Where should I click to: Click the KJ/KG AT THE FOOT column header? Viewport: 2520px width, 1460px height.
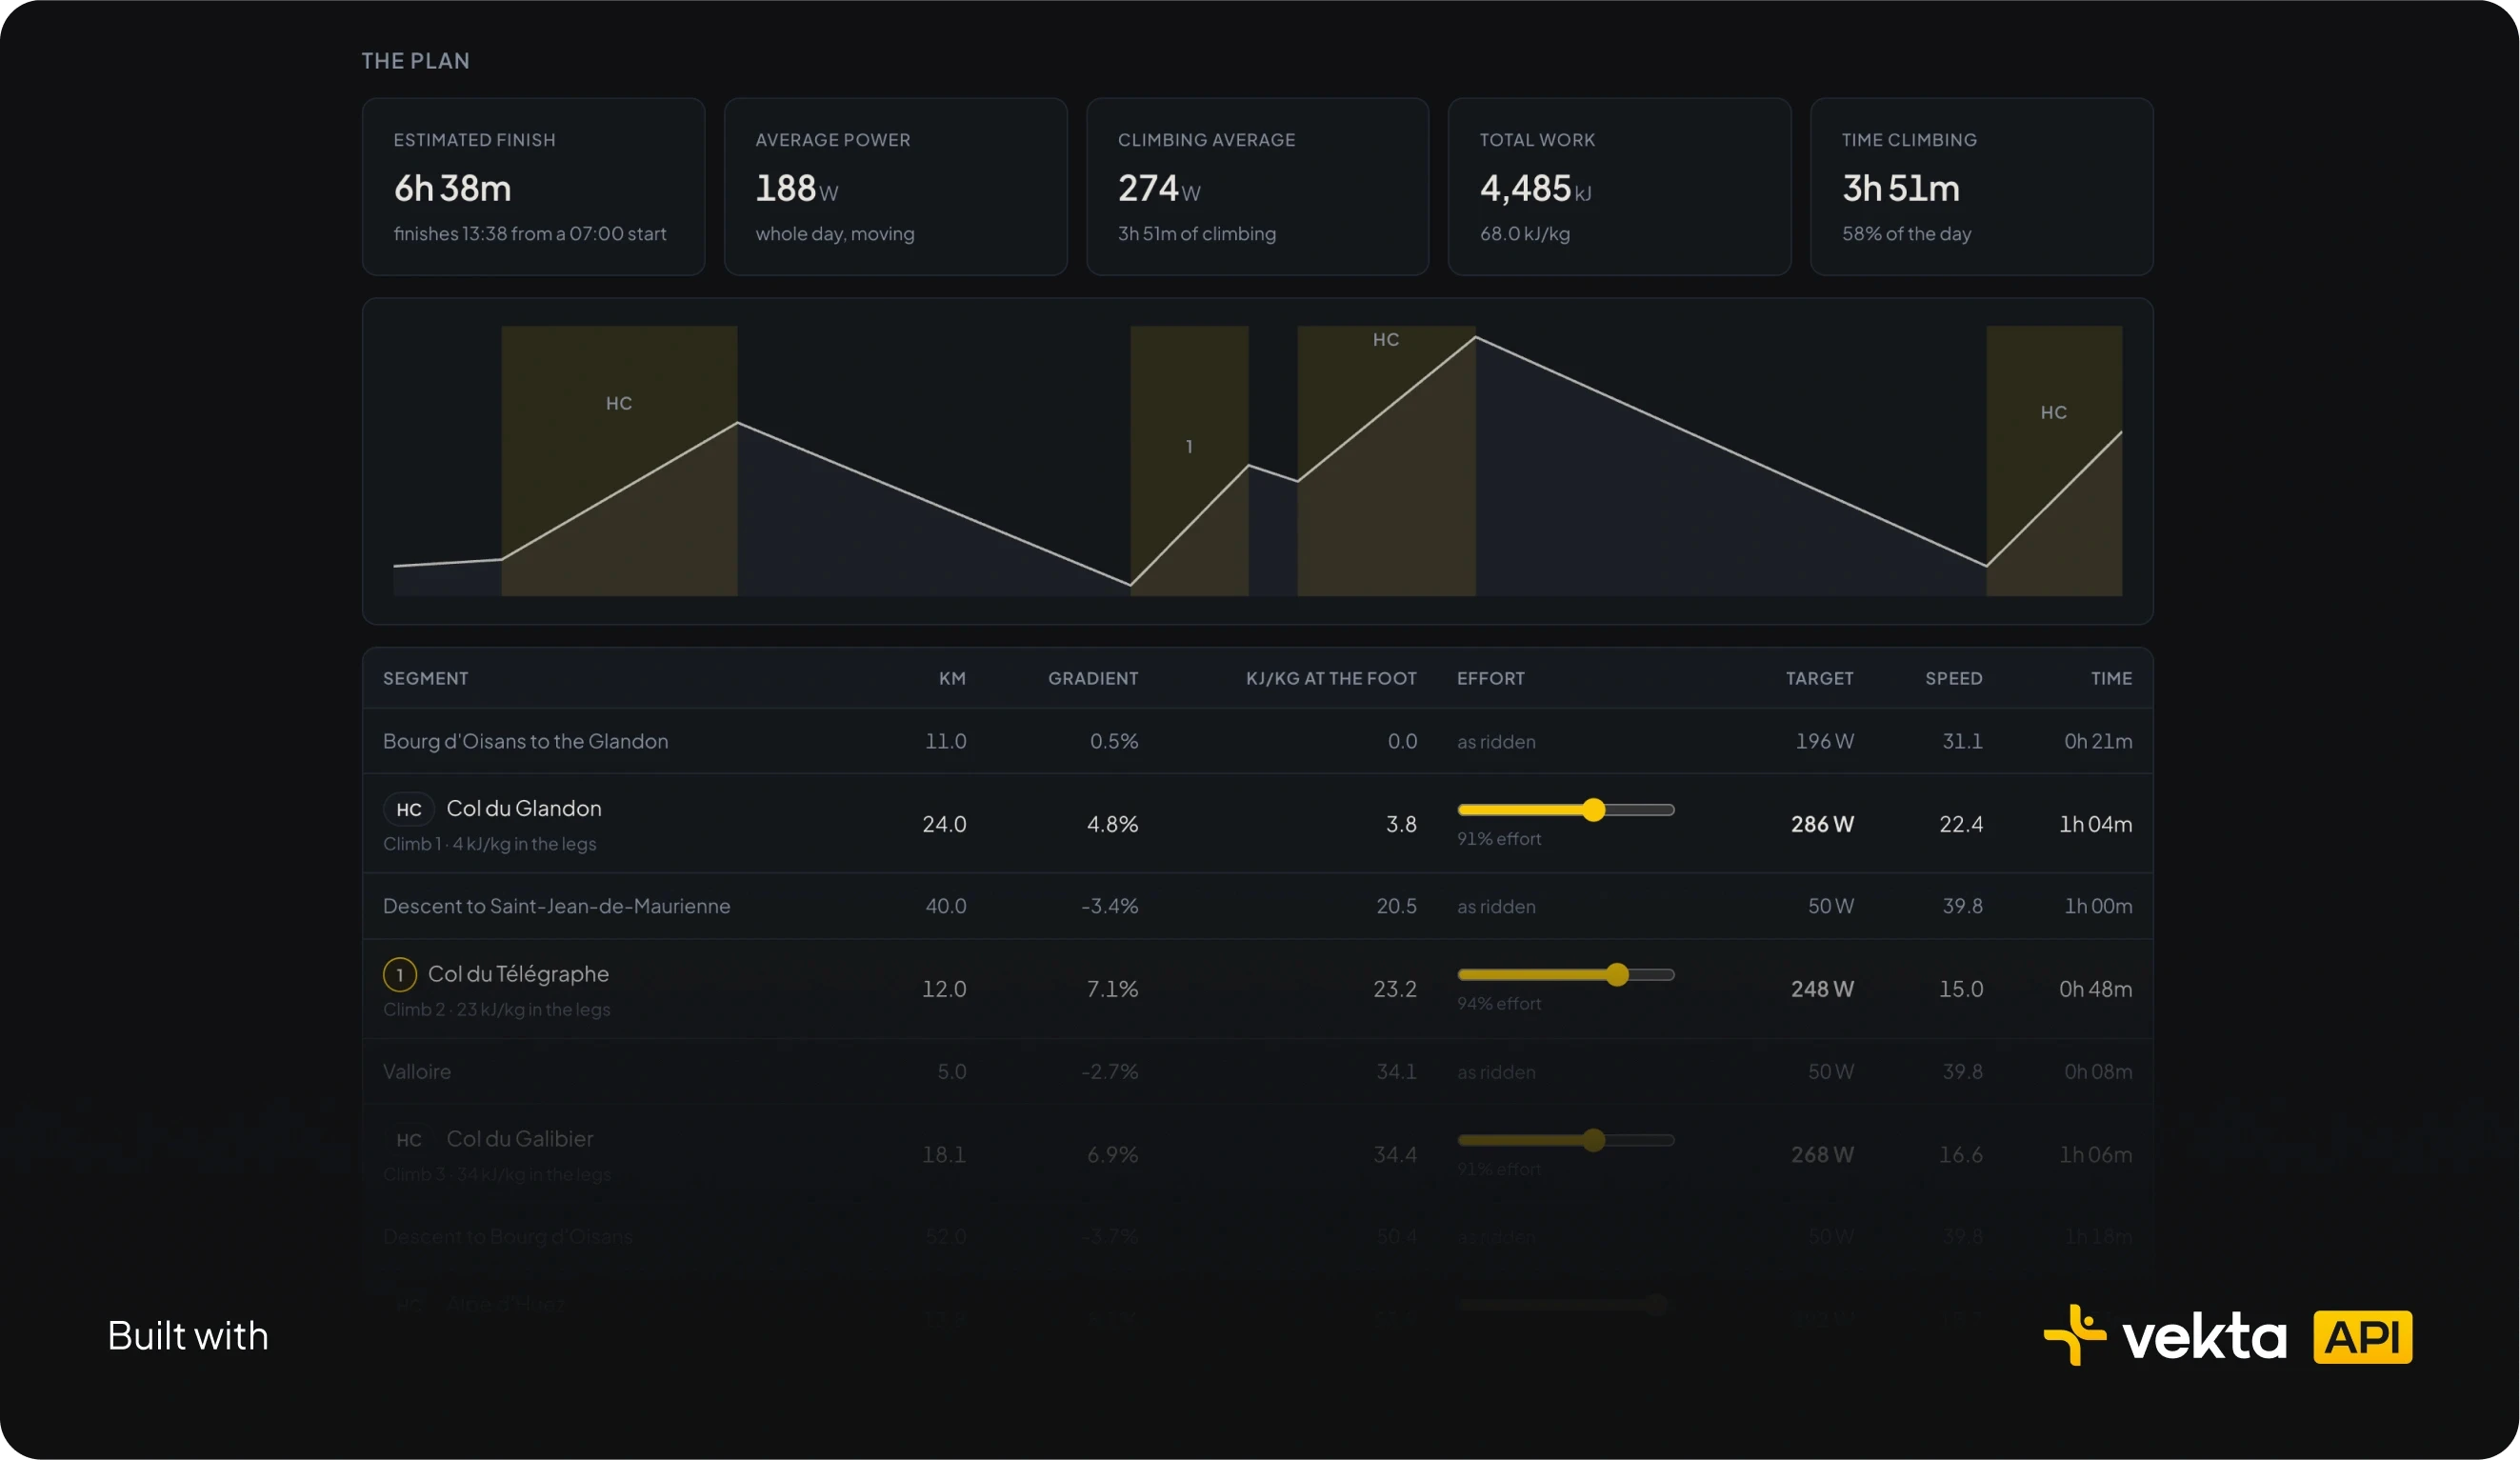(1330, 678)
